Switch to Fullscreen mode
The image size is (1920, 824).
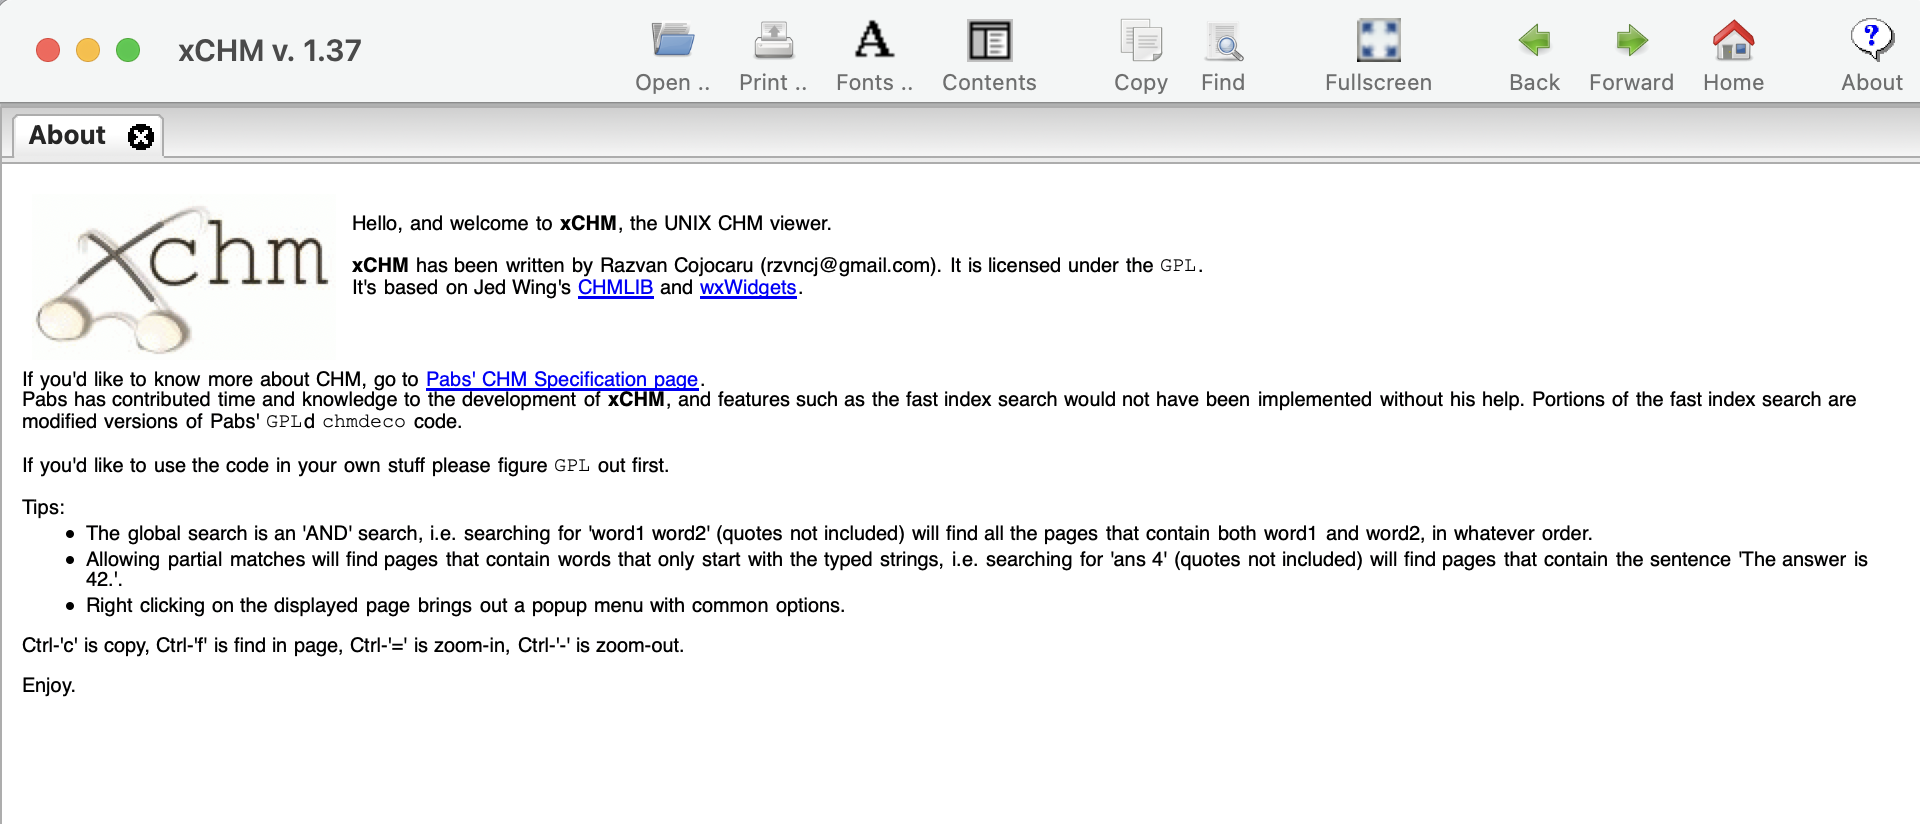[1378, 41]
